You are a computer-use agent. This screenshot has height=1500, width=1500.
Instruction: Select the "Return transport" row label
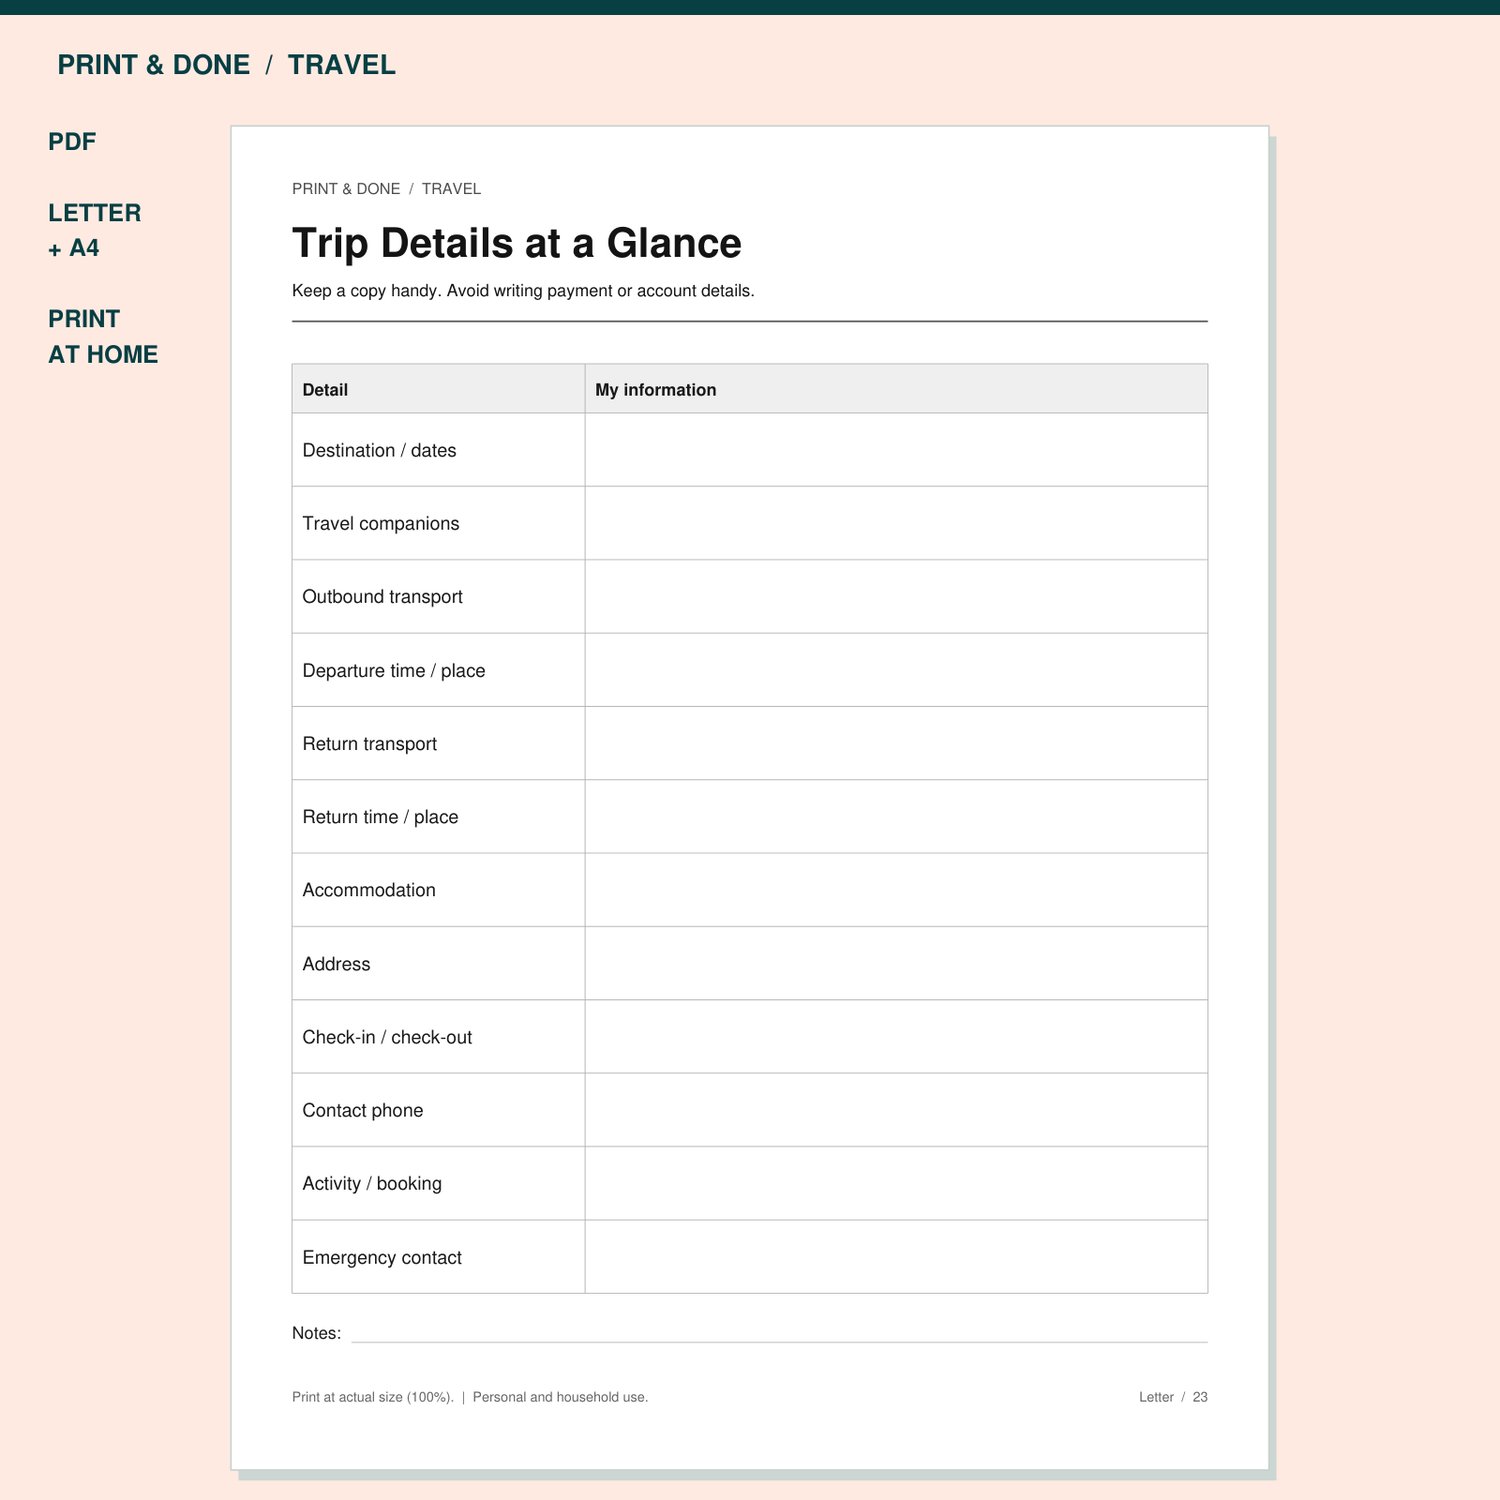(370, 744)
